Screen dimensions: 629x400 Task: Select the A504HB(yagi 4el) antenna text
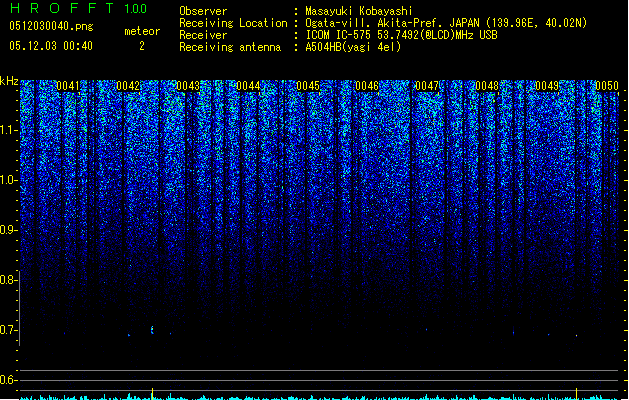[353, 47]
